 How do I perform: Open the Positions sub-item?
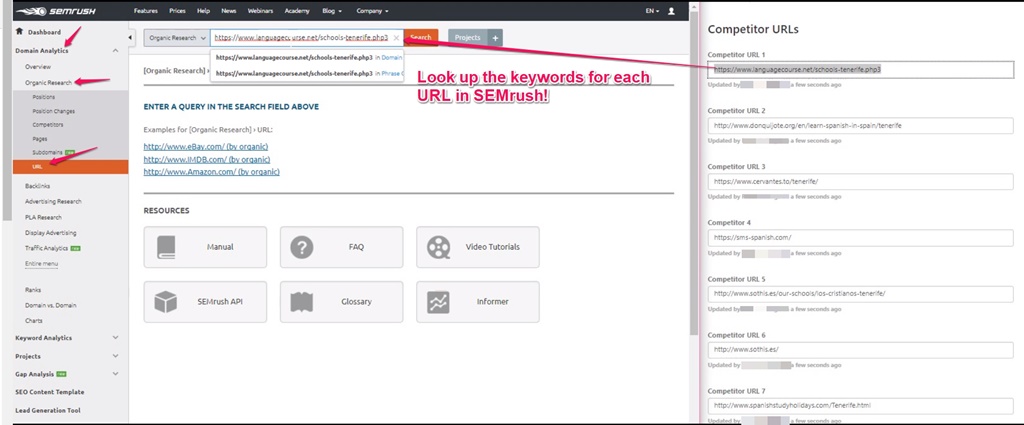[x=44, y=97]
